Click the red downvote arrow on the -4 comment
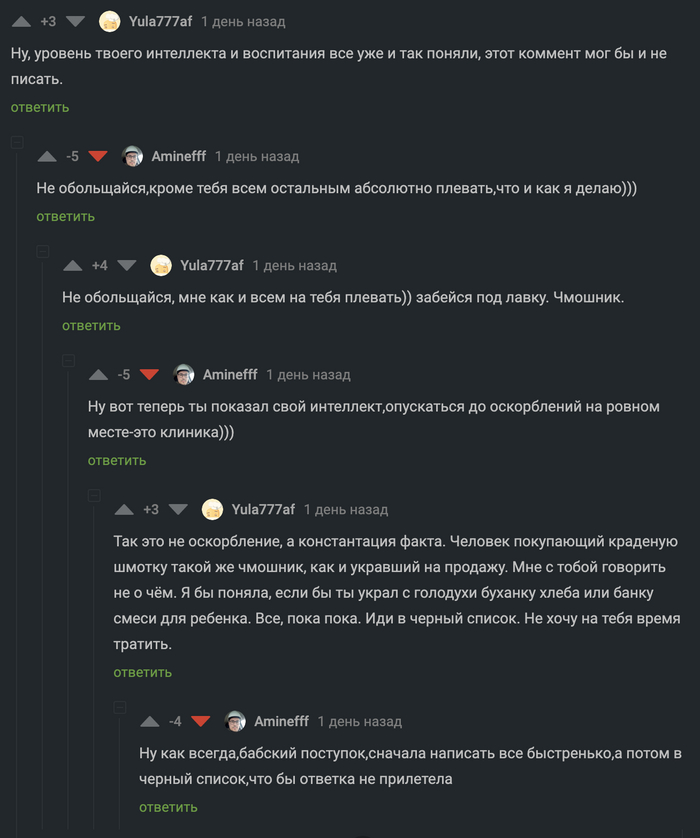This screenshot has height=838, width=700. 201,721
